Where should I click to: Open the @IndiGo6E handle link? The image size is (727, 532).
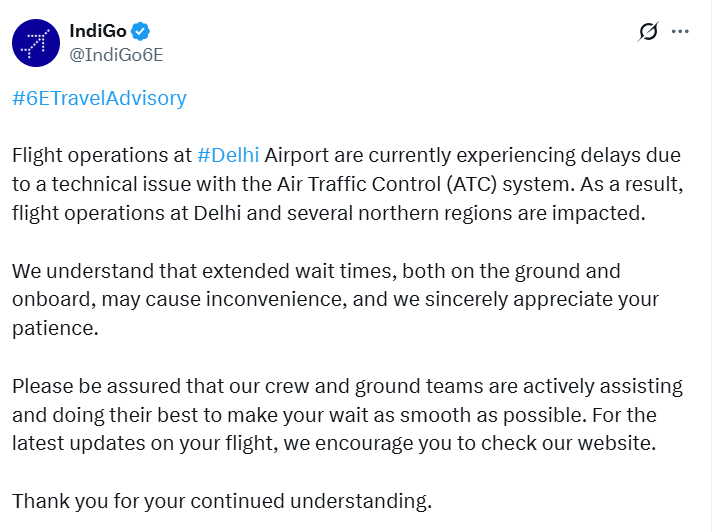115,54
